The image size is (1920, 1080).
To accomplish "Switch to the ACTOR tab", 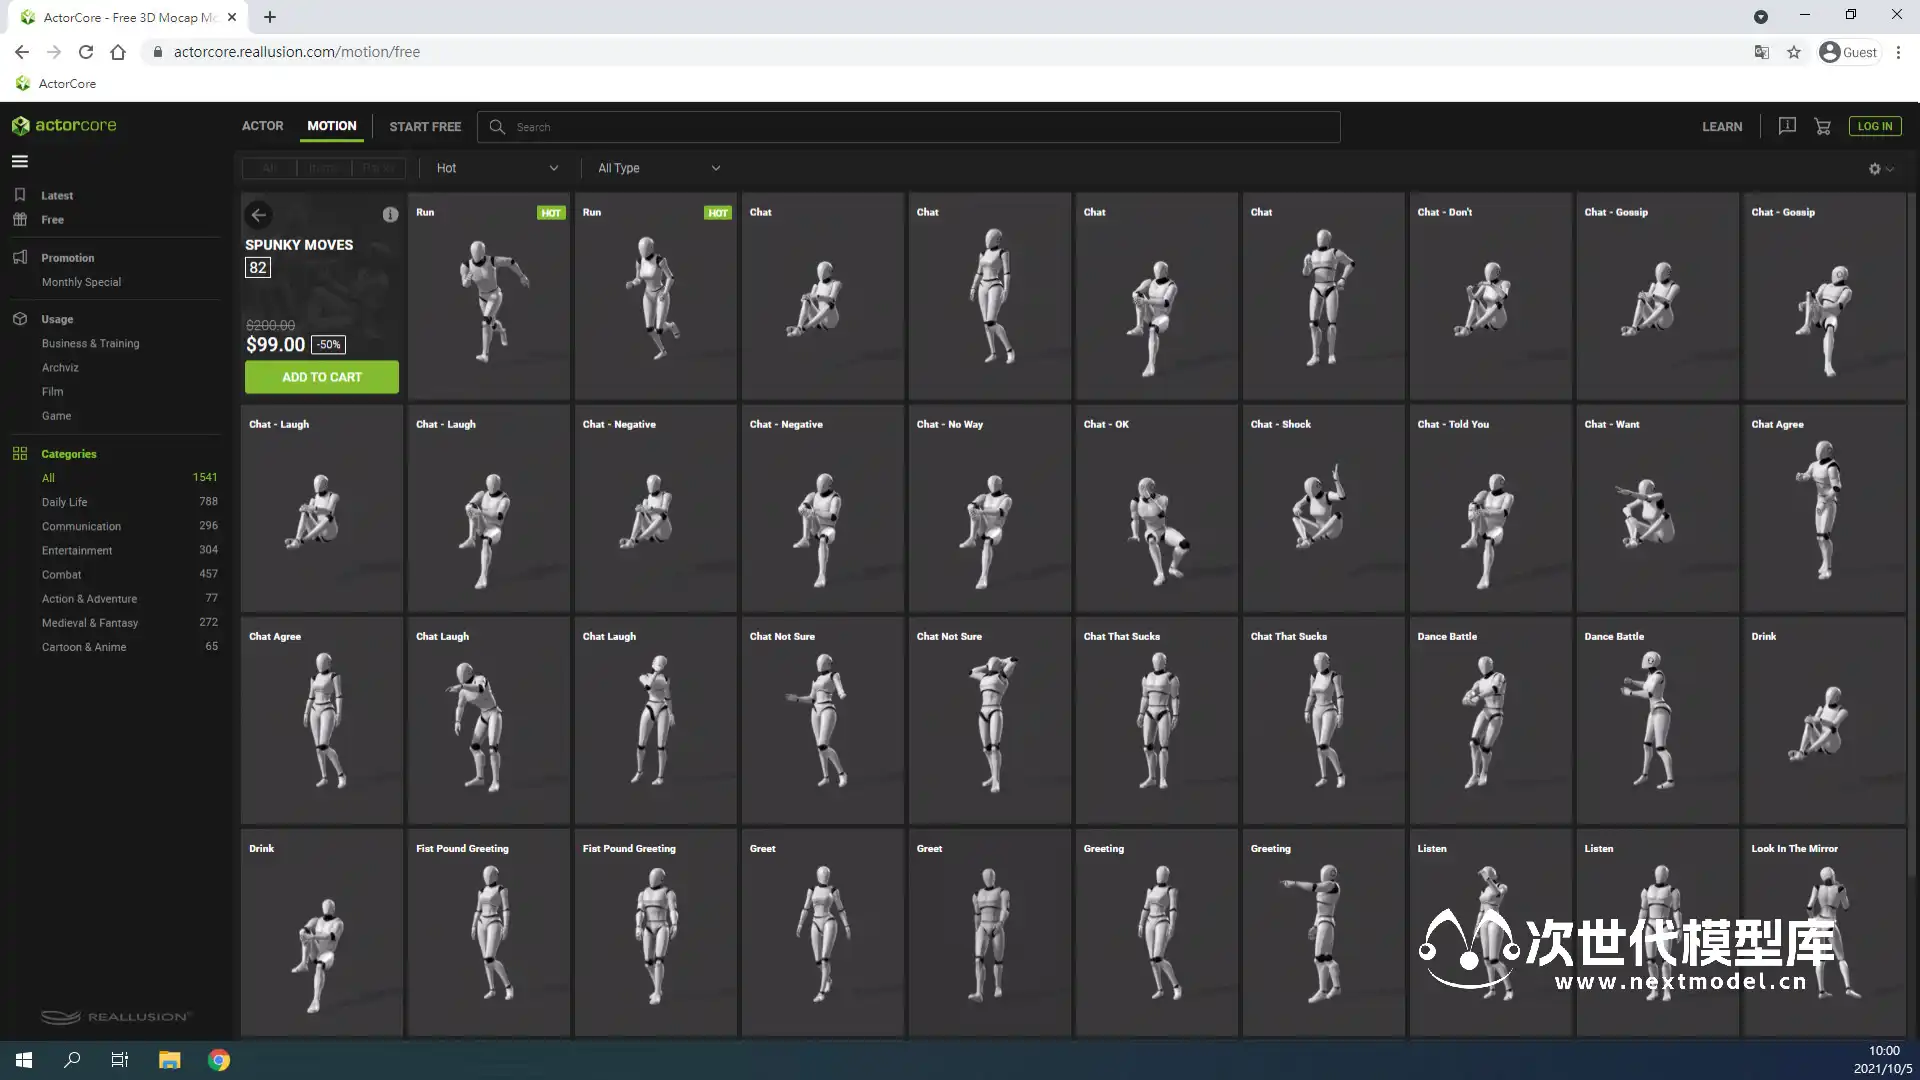I will (x=262, y=126).
